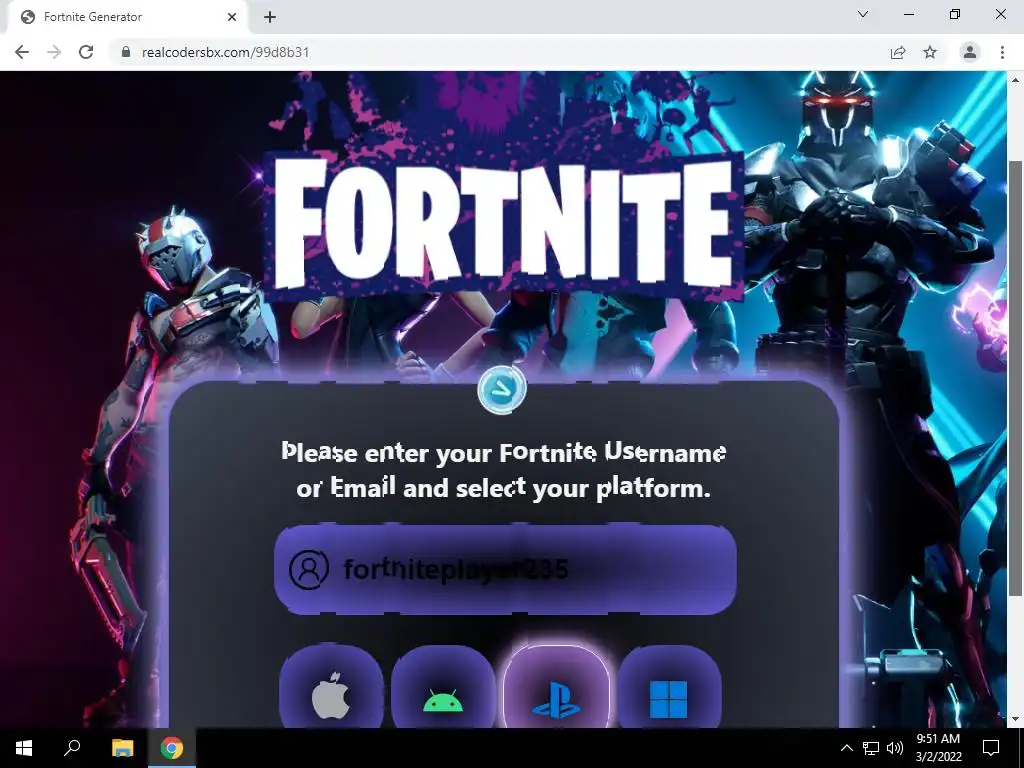
Task: Go back to the previous page
Action: pyautogui.click(x=22, y=52)
